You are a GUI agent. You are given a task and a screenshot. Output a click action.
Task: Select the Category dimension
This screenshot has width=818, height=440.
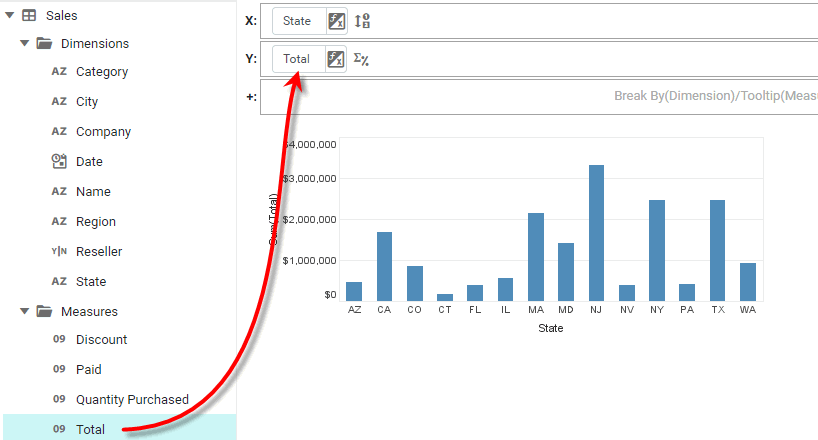click(x=101, y=72)
